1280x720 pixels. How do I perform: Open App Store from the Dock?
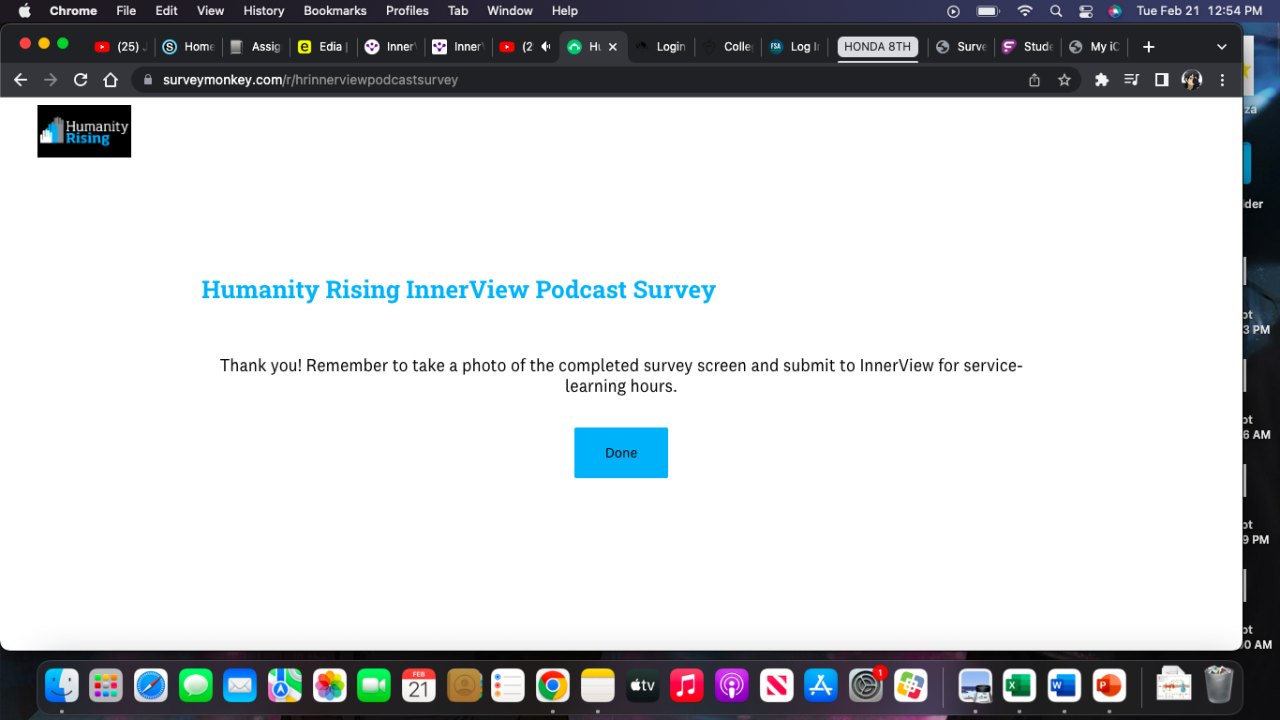[821, 685]
